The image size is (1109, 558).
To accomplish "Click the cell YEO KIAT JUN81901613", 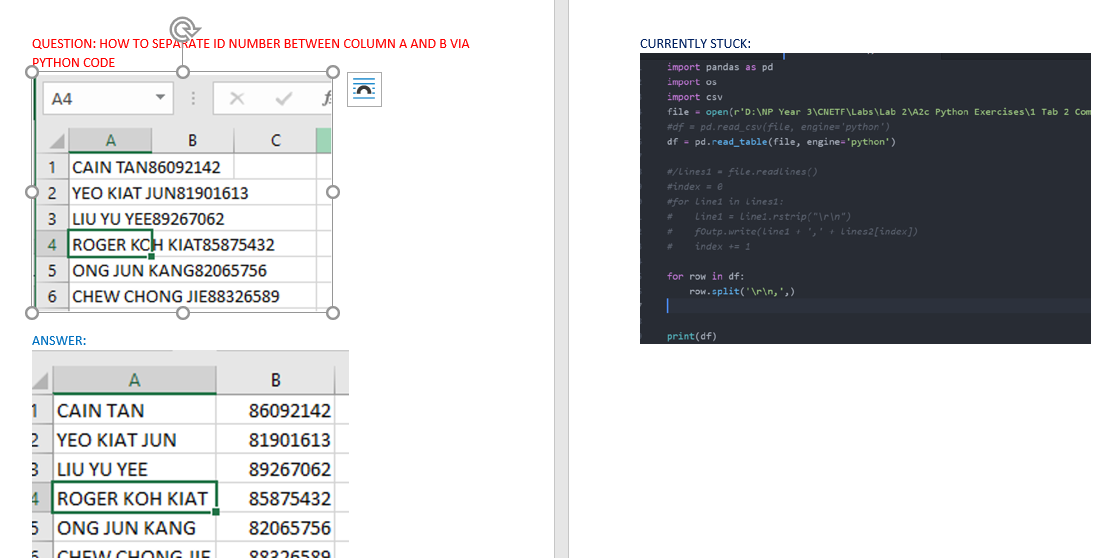I will [160, 193].
